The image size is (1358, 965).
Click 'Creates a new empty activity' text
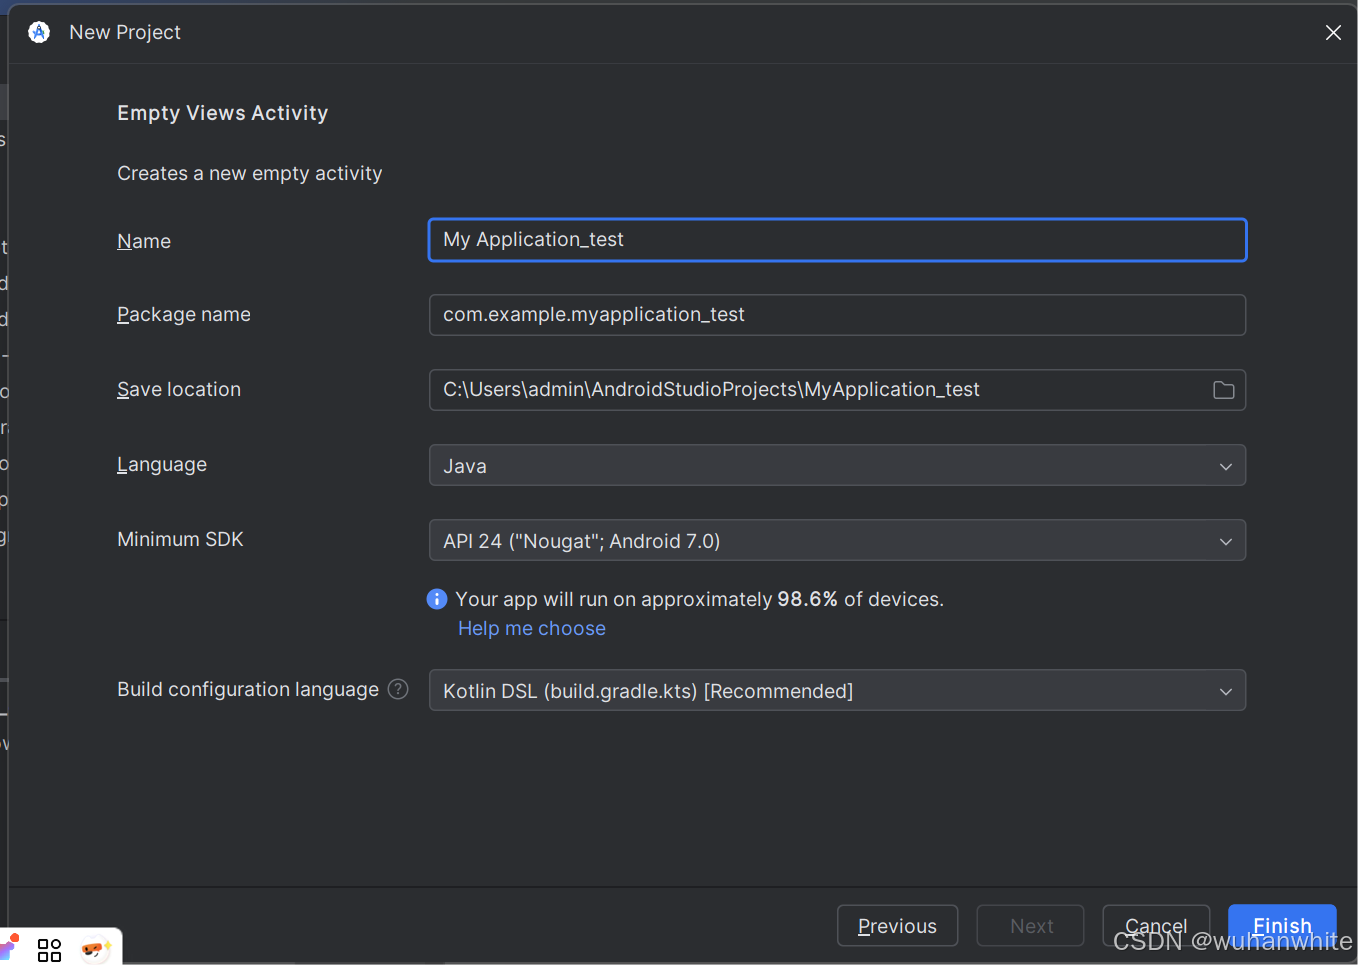point(250,173)
